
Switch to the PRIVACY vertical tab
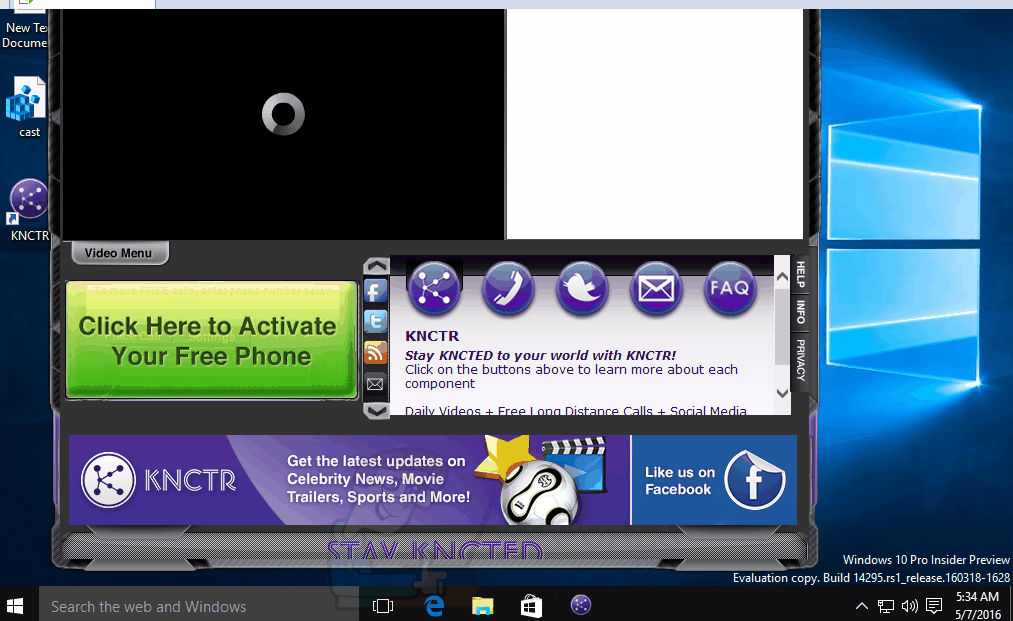[800, 359]
